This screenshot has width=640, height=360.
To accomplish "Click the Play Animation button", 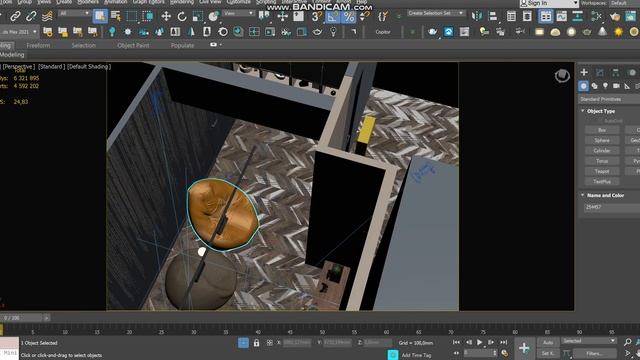I will point(480,342).
